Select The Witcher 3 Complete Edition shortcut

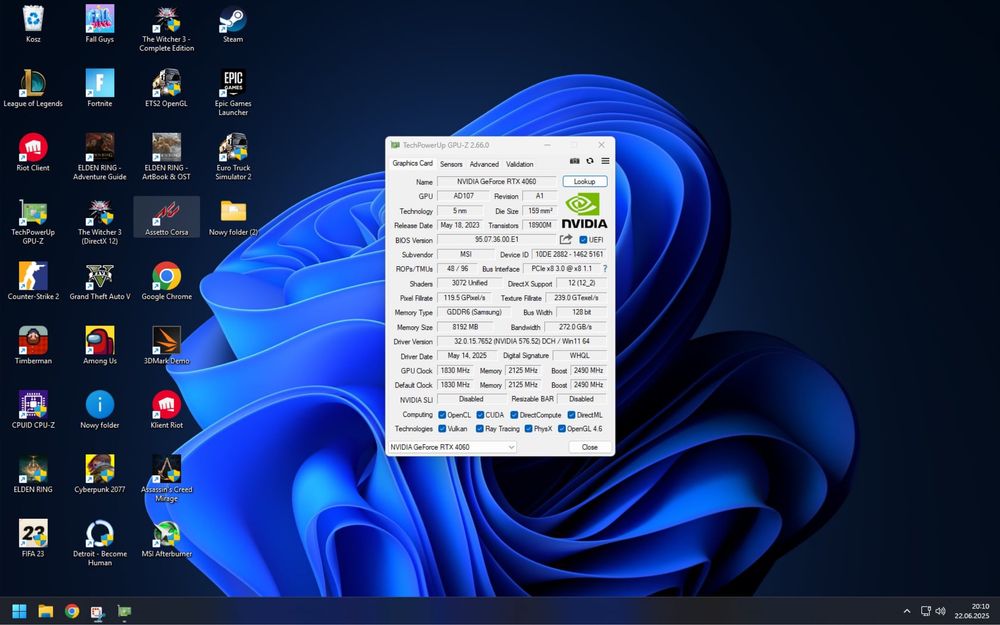click(x=166, y=29)
